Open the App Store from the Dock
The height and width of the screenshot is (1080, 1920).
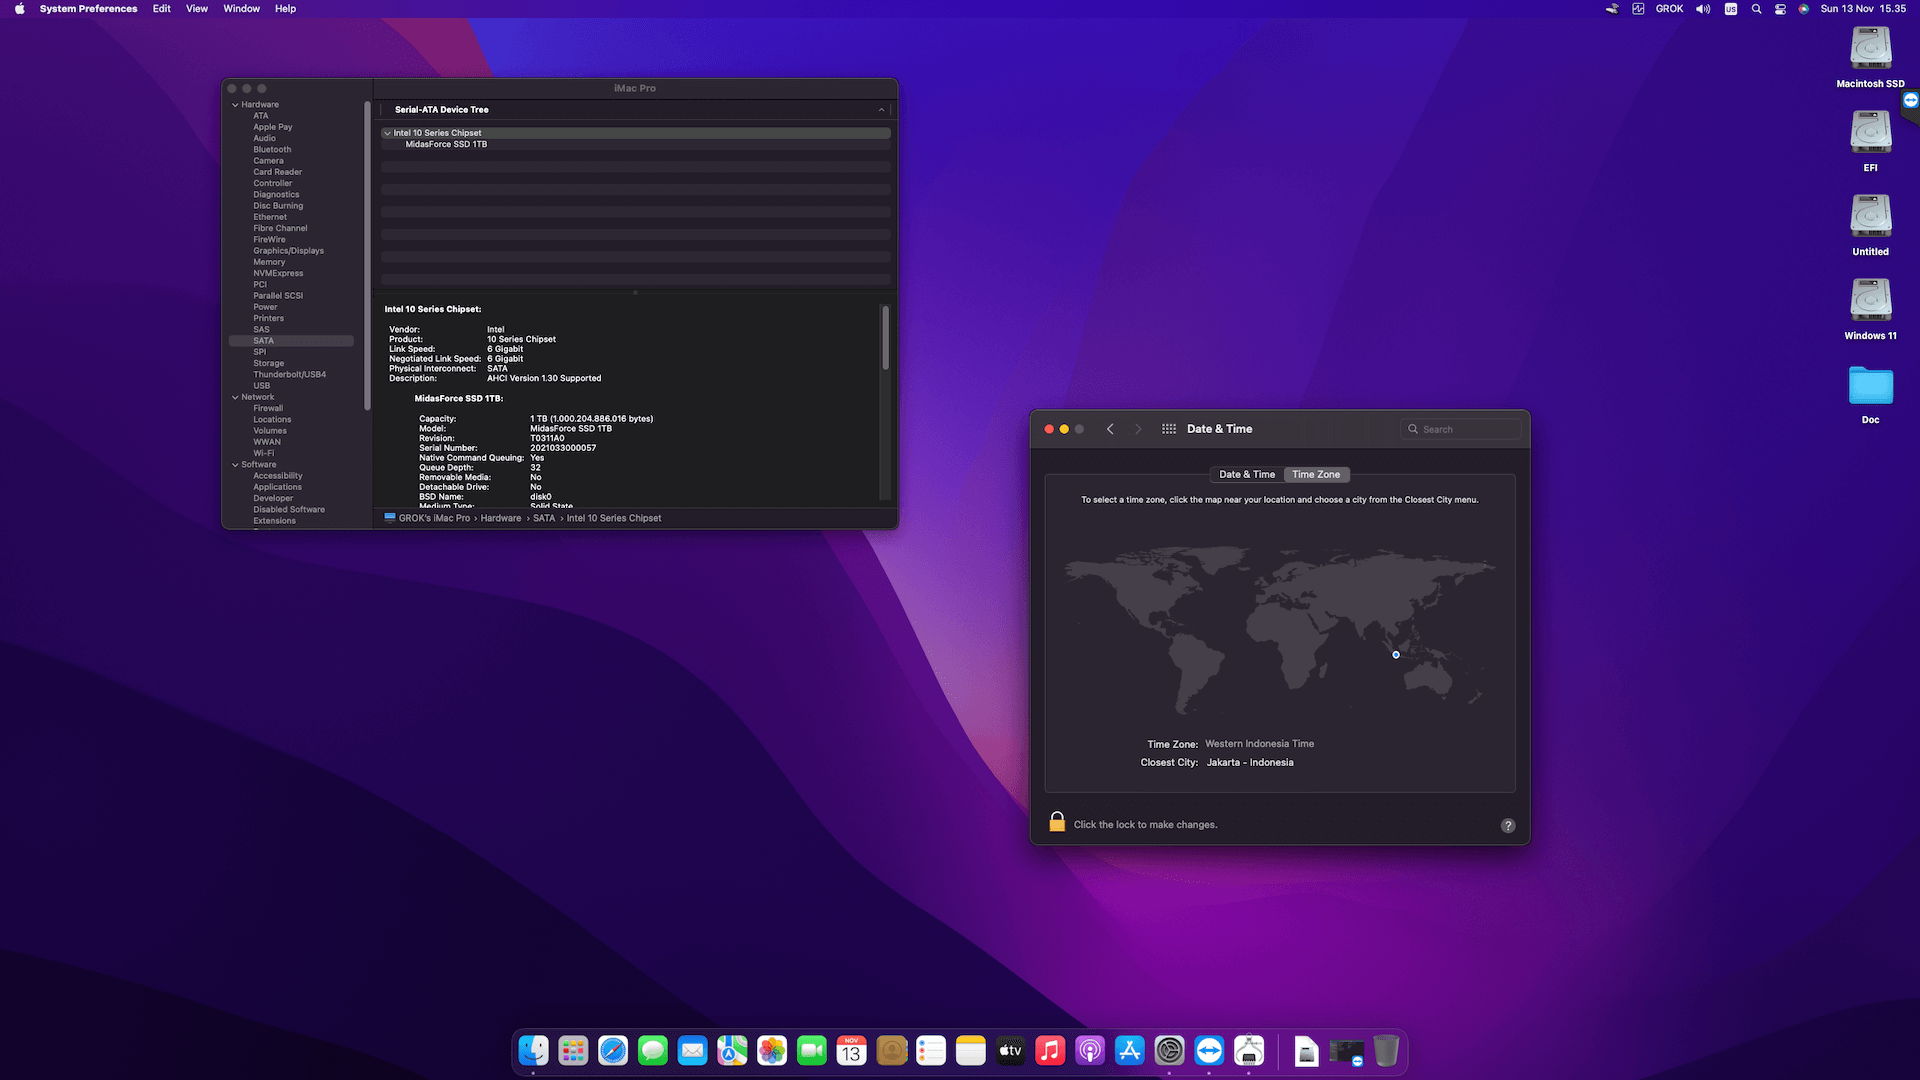point(1129,1050)
